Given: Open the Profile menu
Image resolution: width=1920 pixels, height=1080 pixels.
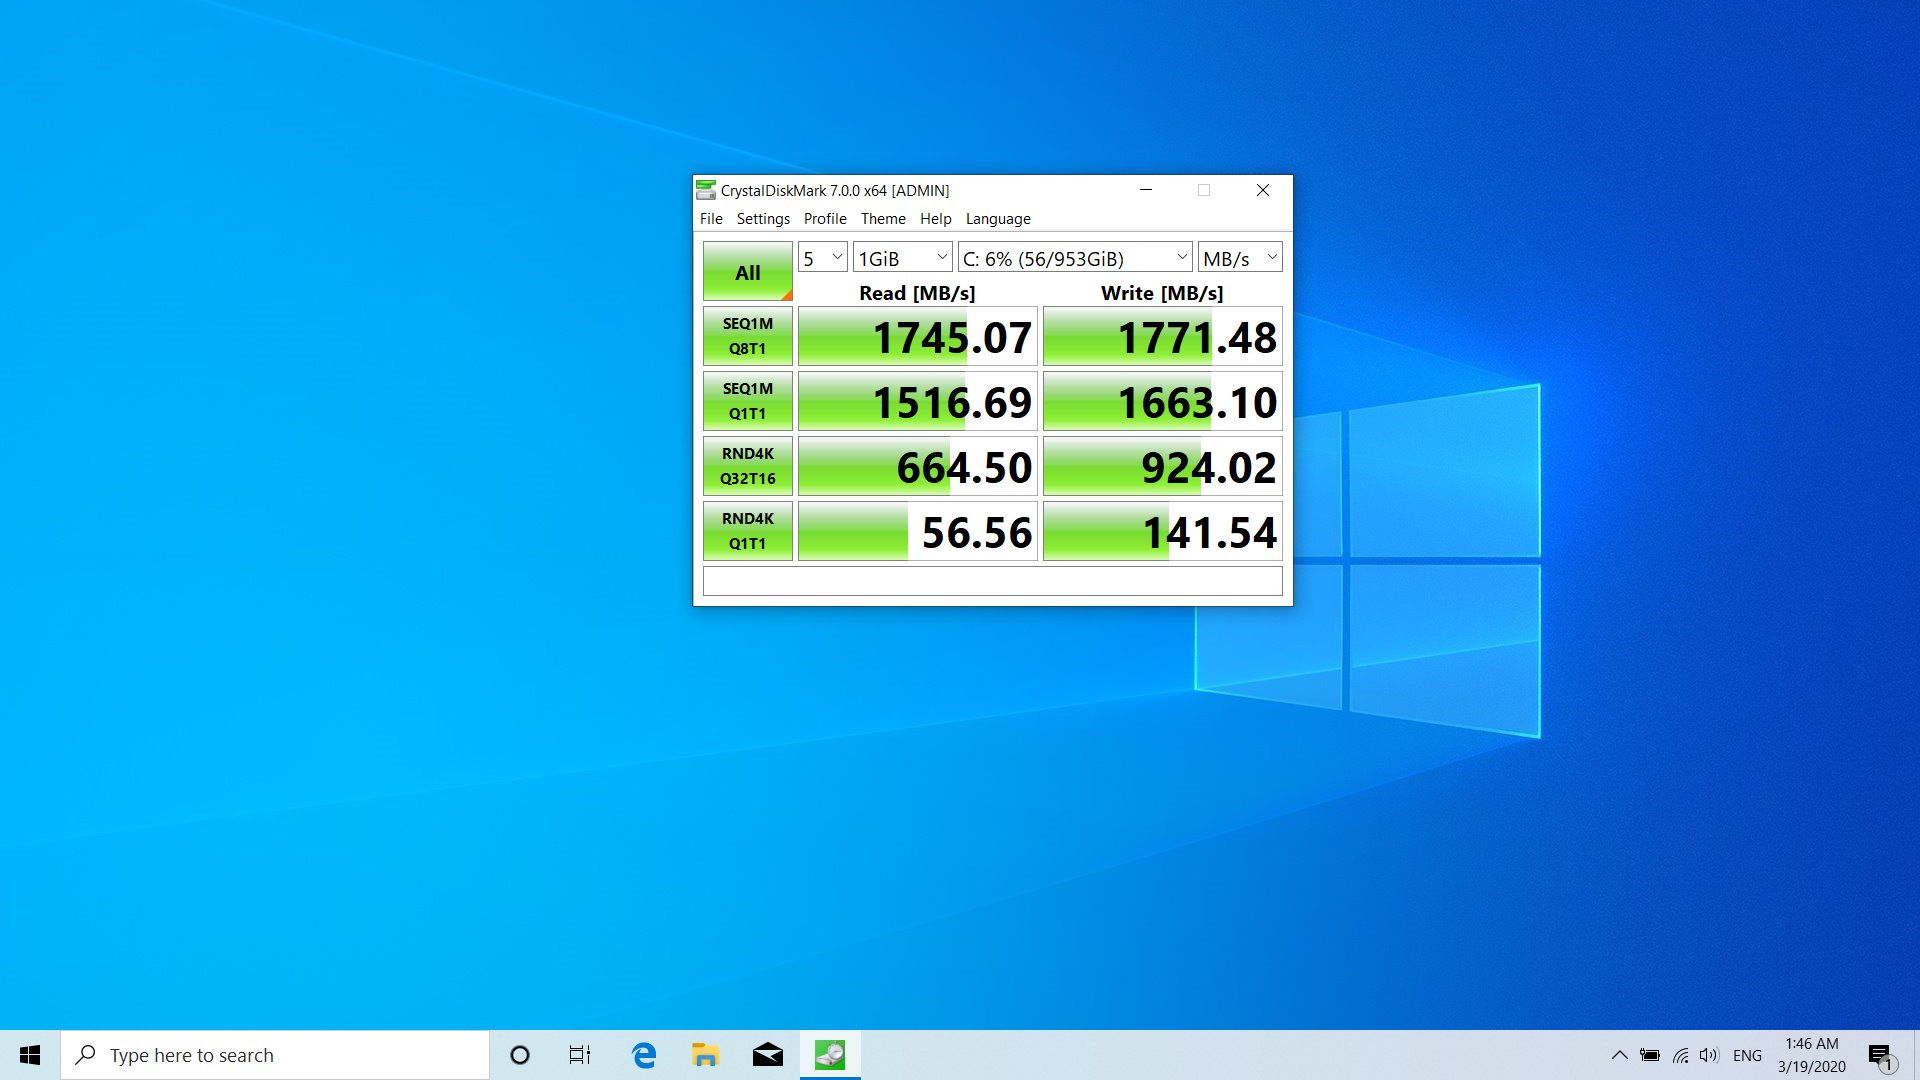Looking at the screenshot, I should pos(825,218).
